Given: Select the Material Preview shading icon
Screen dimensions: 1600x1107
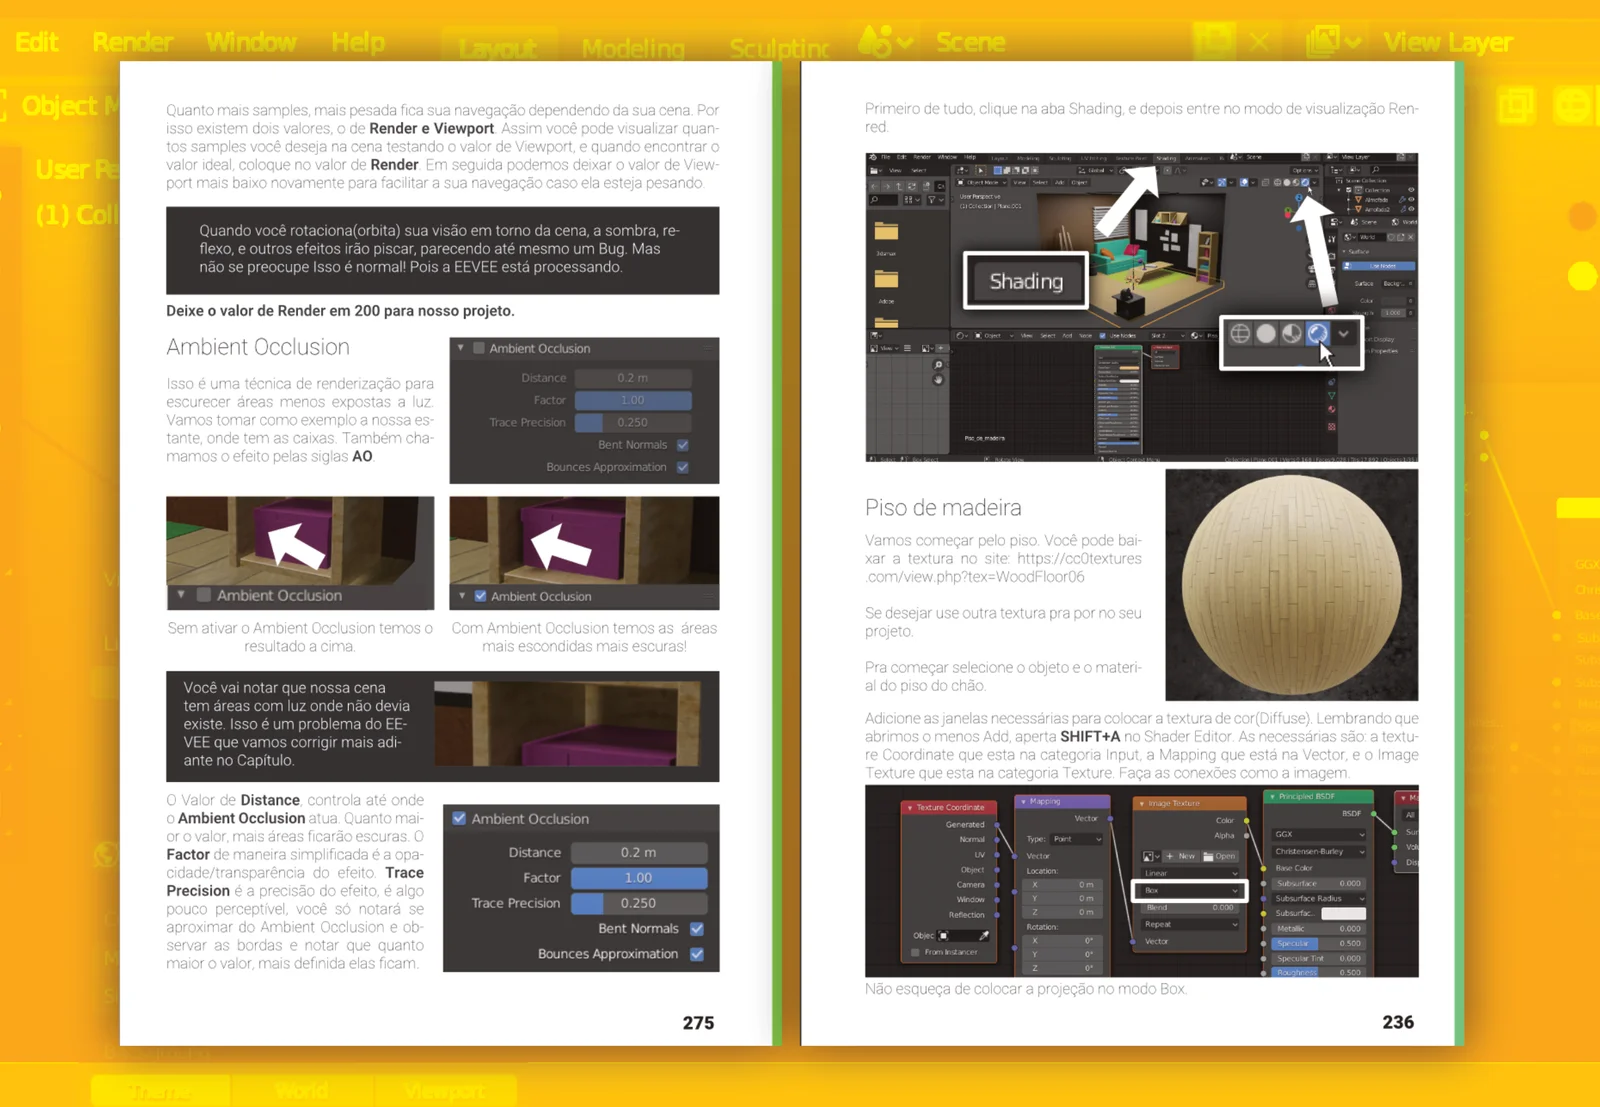Looking at the screenshot, I should coord(1292,335).
